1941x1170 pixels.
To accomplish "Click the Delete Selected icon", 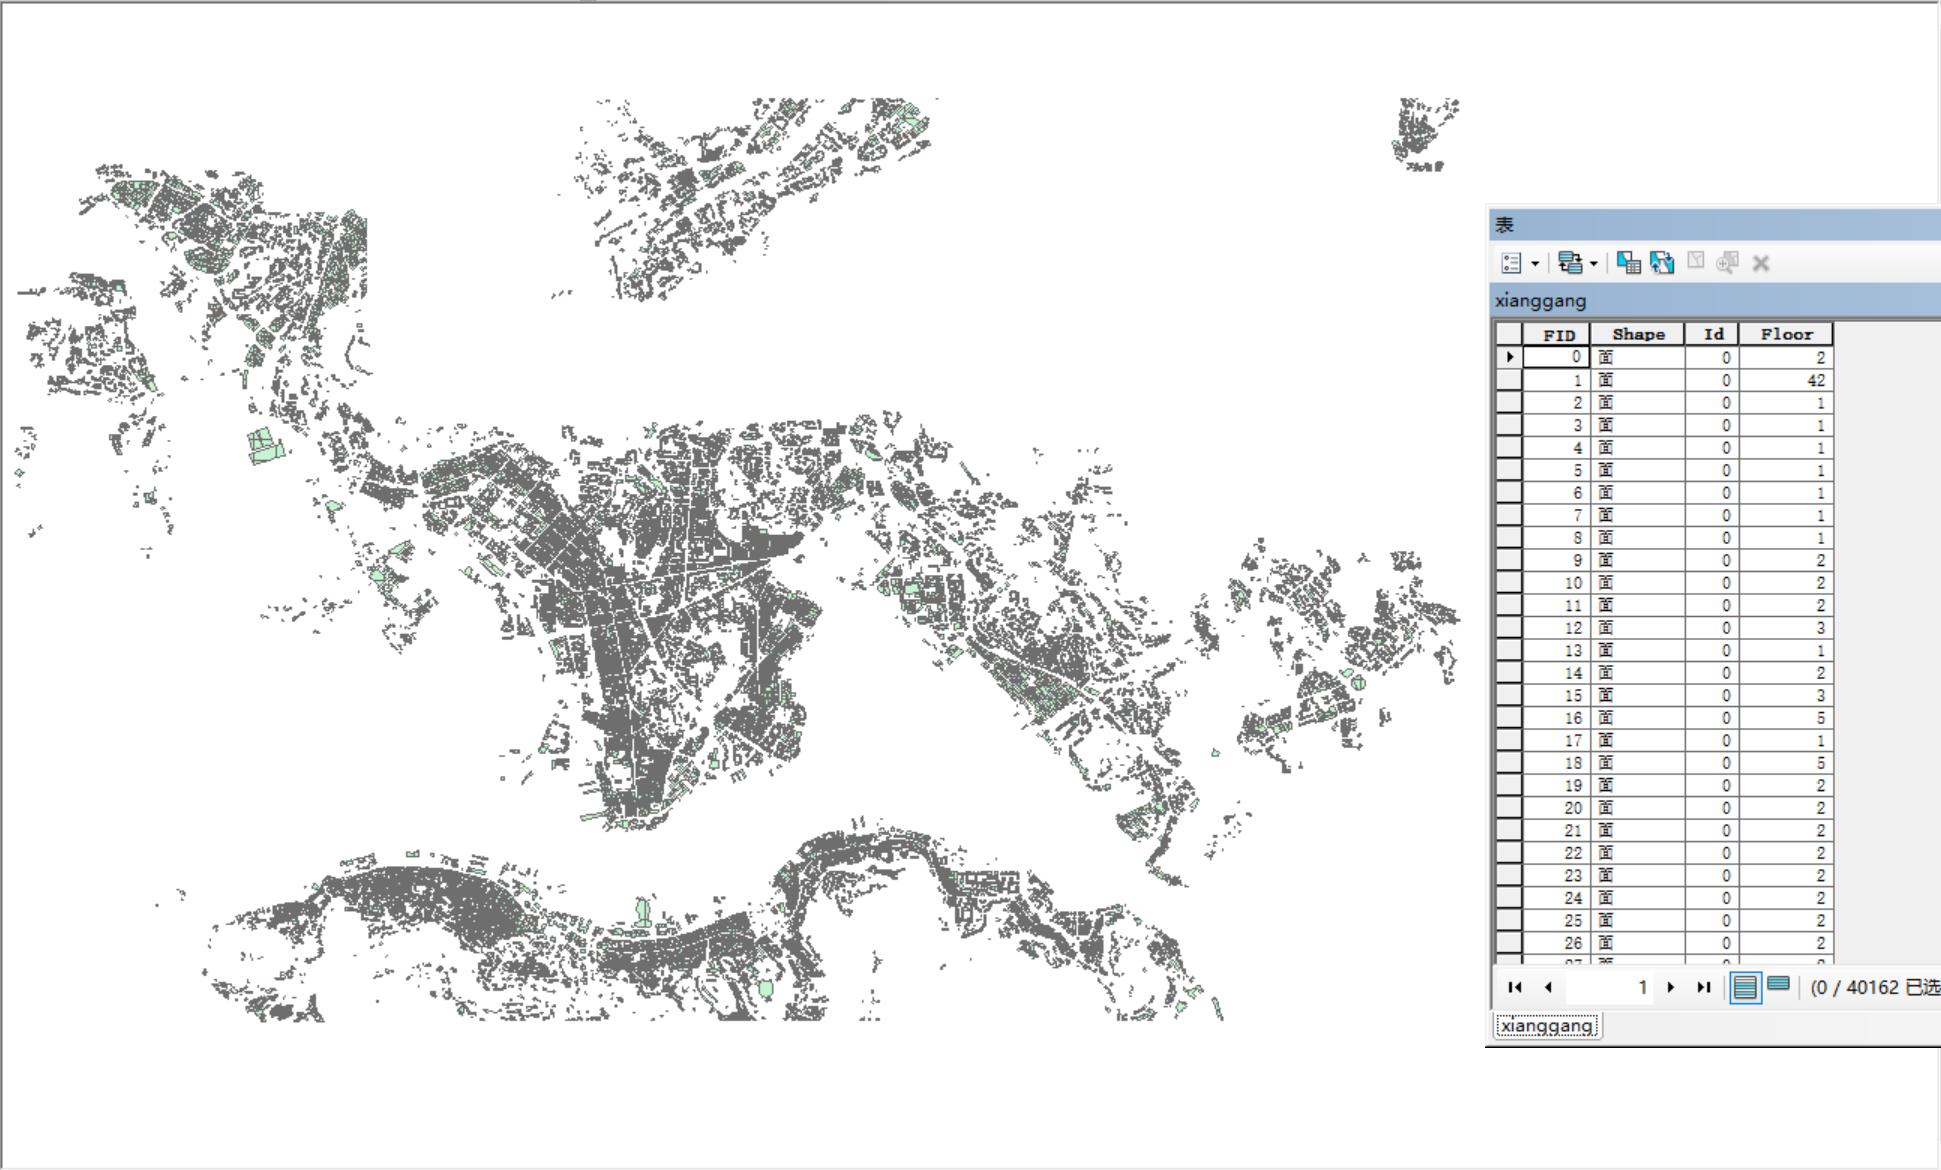I will [x=1761, y=264].
